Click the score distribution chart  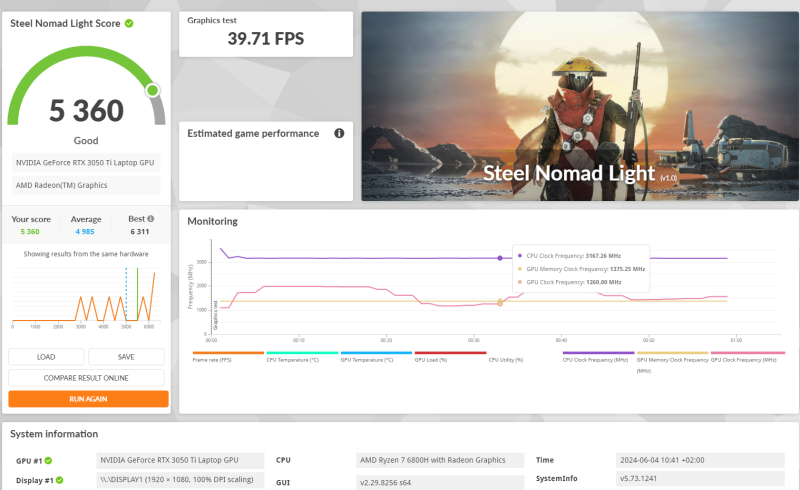(x=86, y=297)
